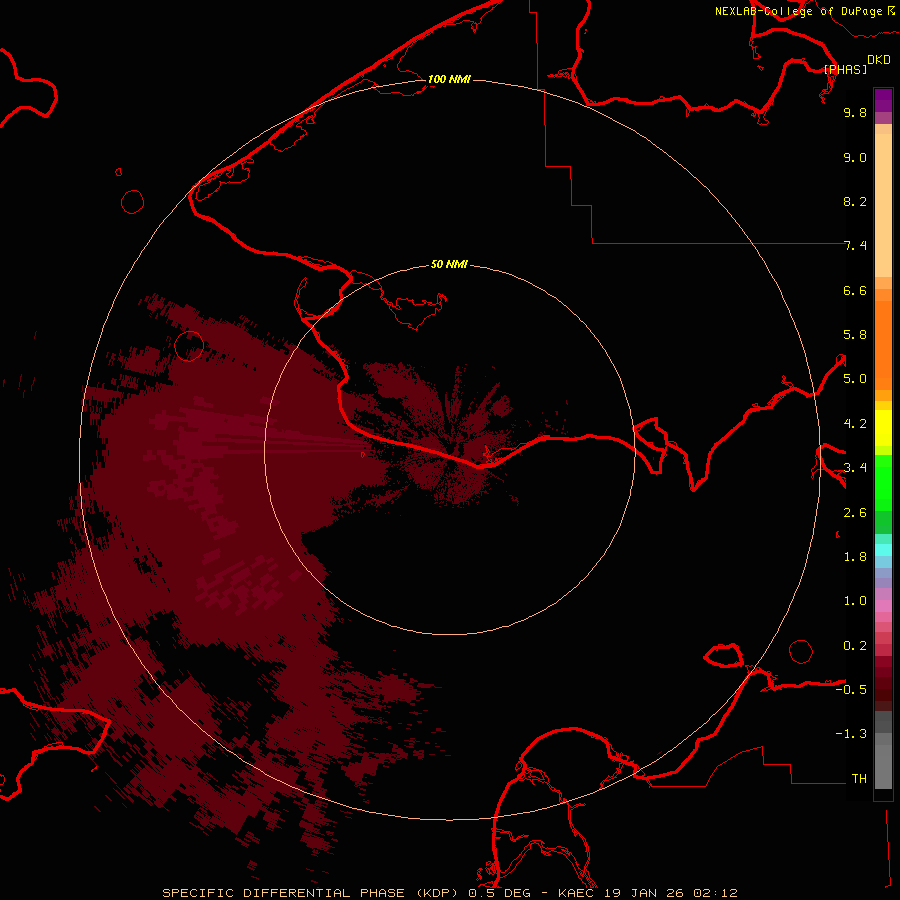This screenshot has width=900, height=900.
Task: Click the 8.2 legend value
Action: click(855, 201)
